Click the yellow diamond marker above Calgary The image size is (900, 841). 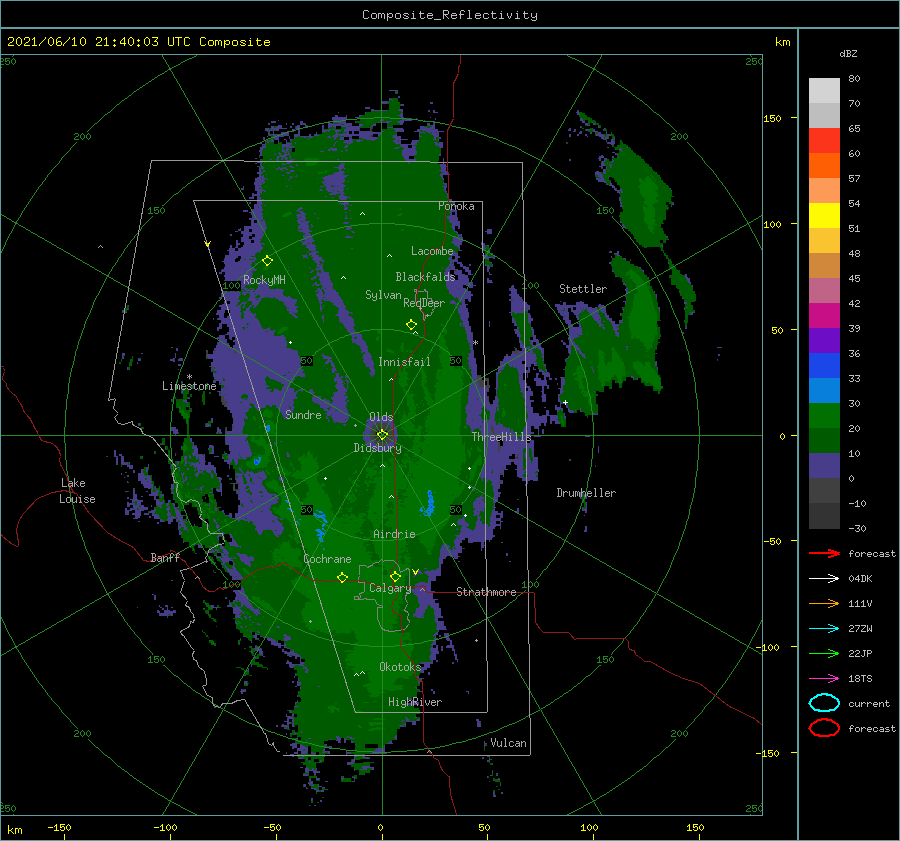click(395, 576)
